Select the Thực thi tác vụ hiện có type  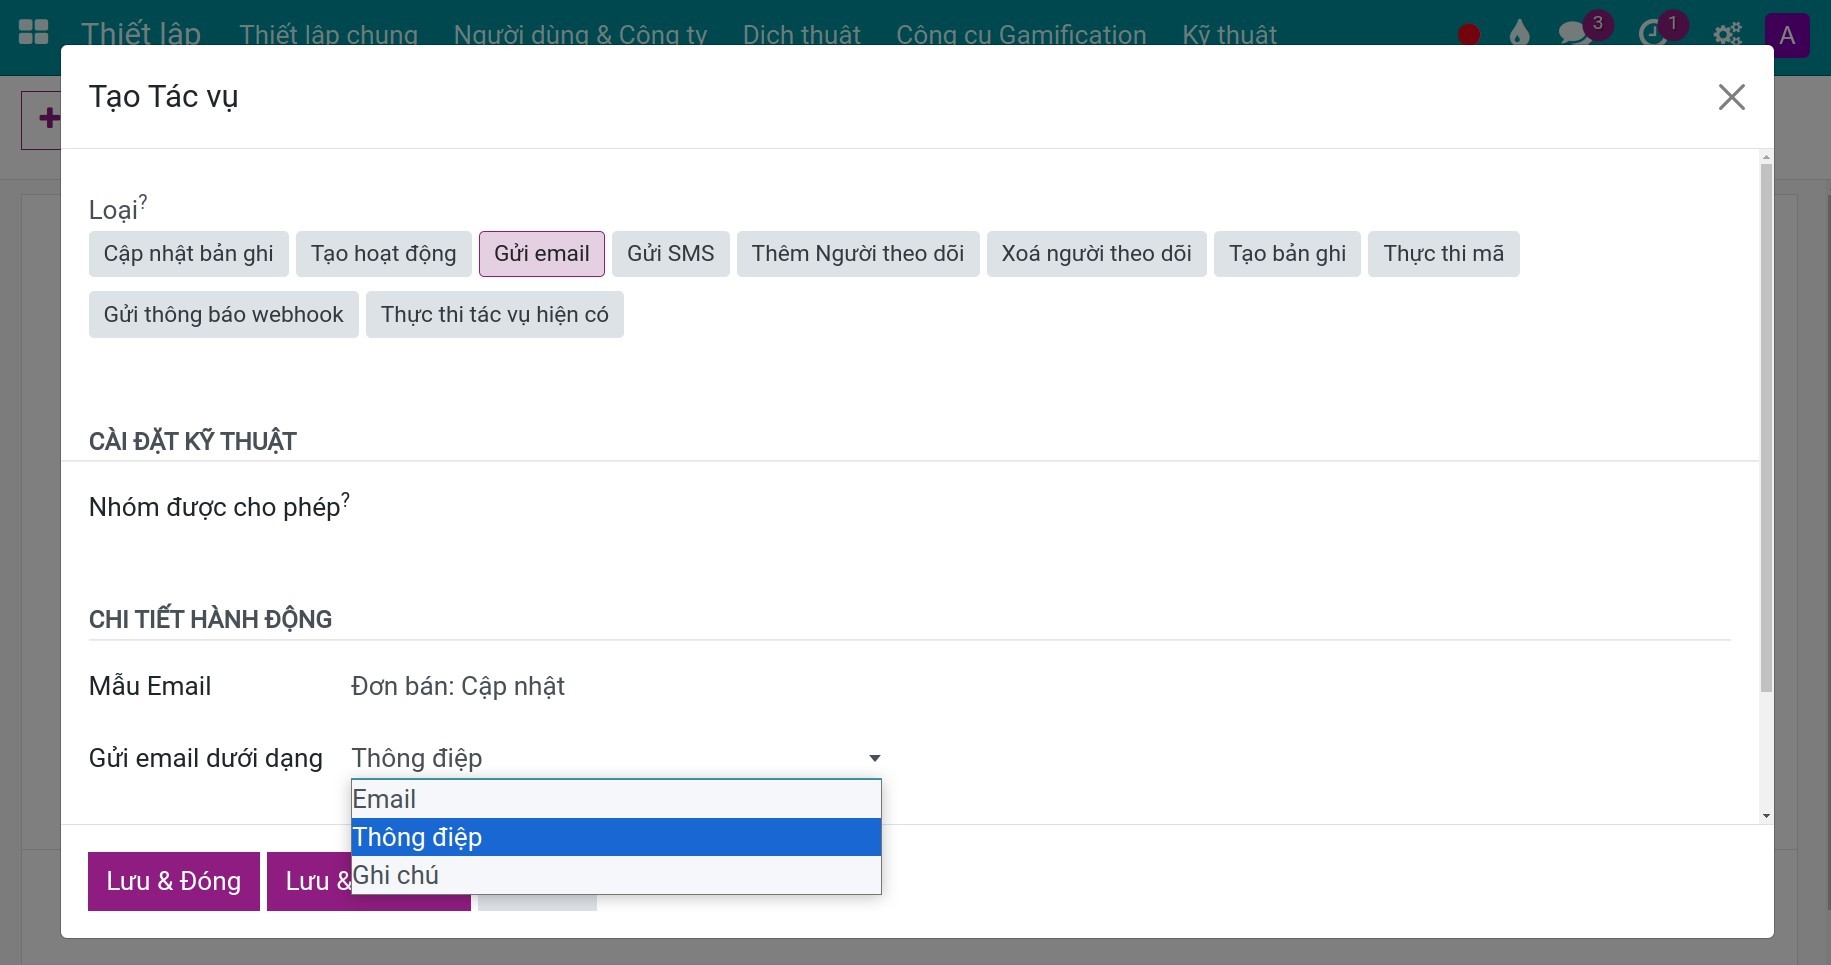point(495,315)
